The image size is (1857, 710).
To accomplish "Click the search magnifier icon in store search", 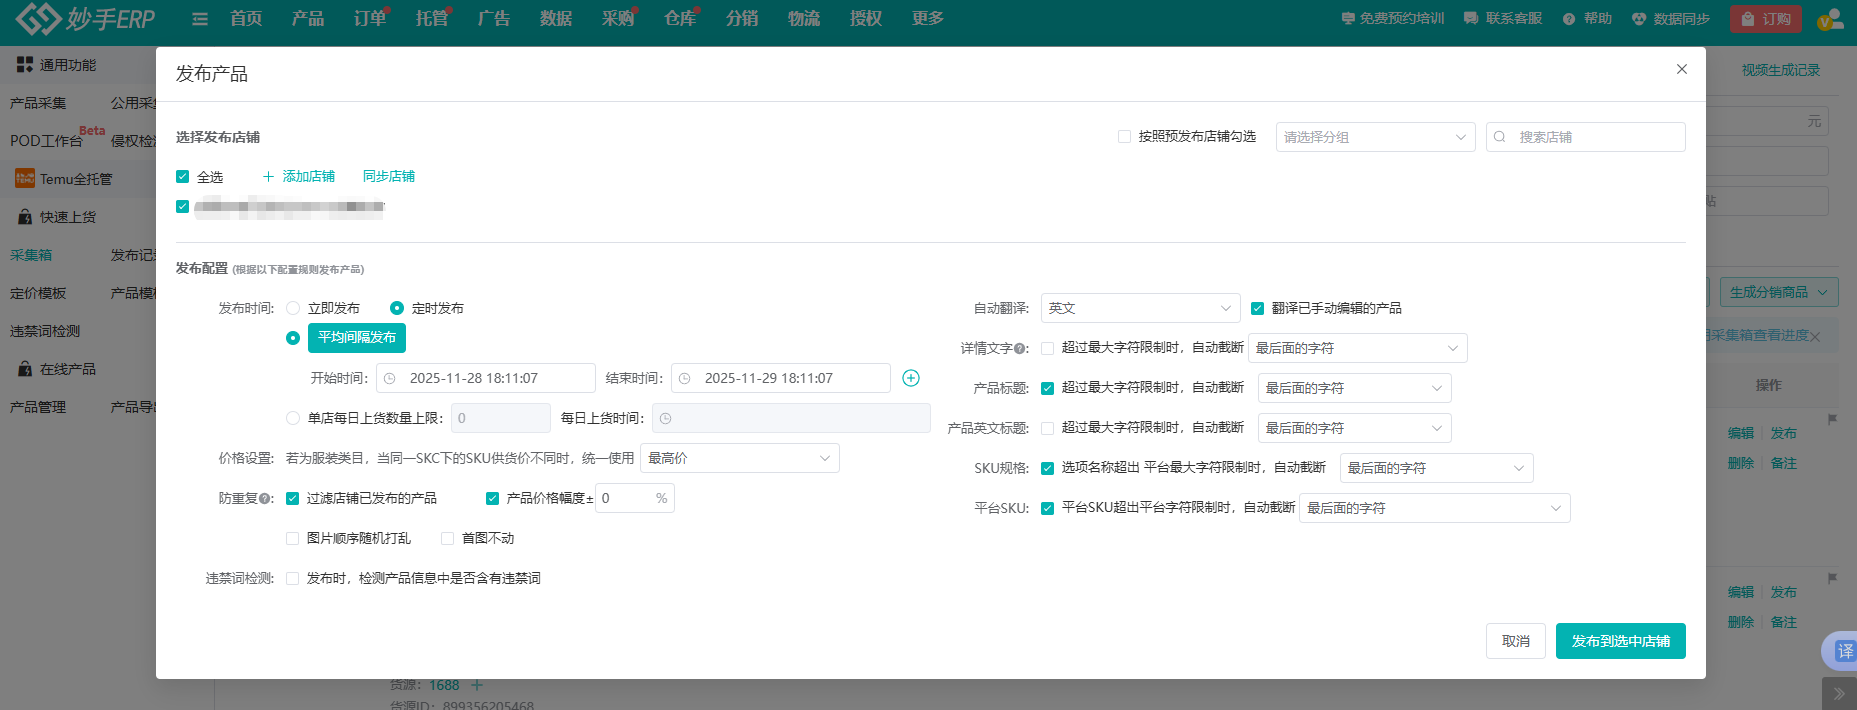I will [1500, 137].
